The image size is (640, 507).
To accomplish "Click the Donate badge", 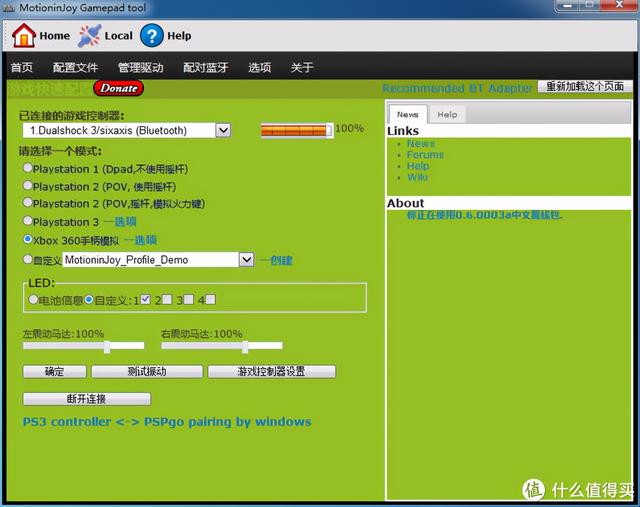I will [x=118, y=88].
